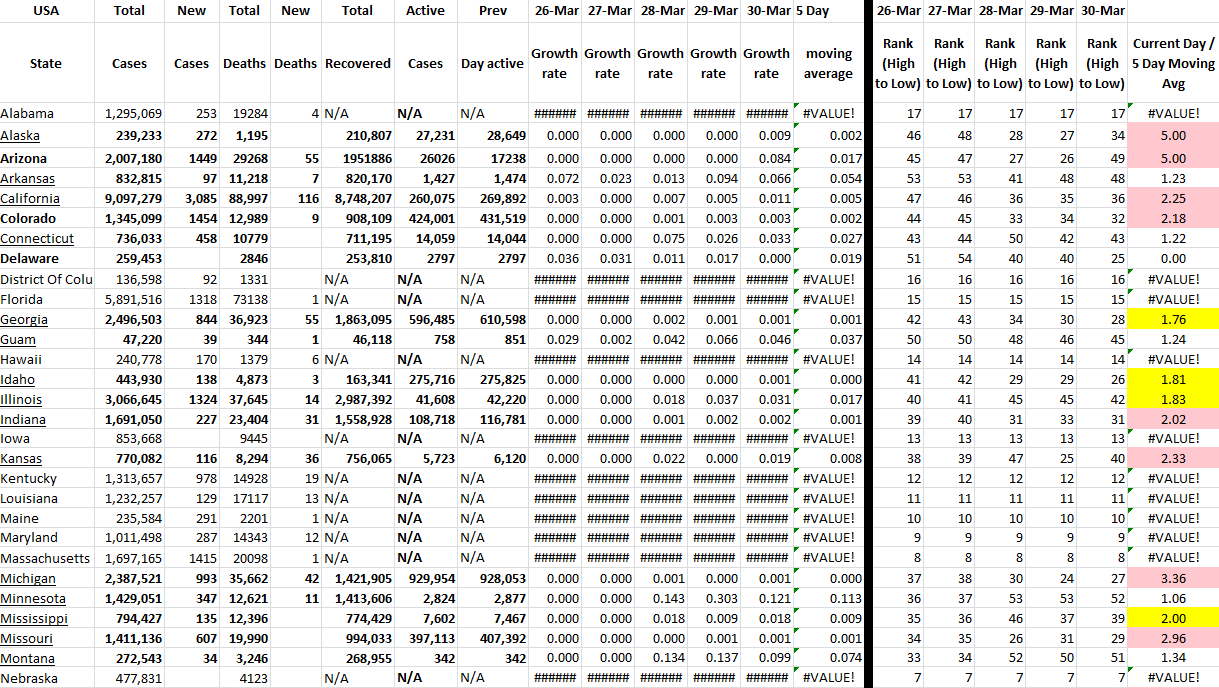Viewport: 1219px width, 688px height.
Task: Click the yellow 2.00 Mississippi cell
Action: coord(1173,619)
